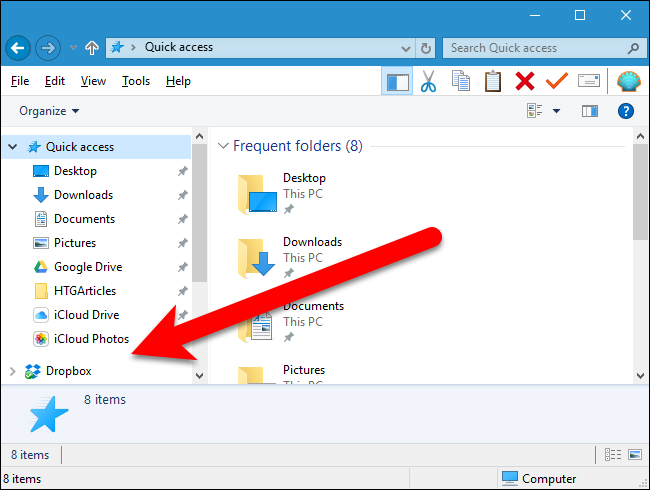Open the Help menu
The image size is (650, 490).
(178, 81)
